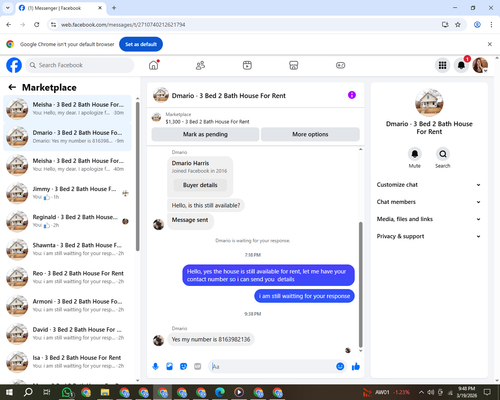Record a voice clip with the microphone icon
The width and height of the screenshot is (500, 400).
coord(155,367)
